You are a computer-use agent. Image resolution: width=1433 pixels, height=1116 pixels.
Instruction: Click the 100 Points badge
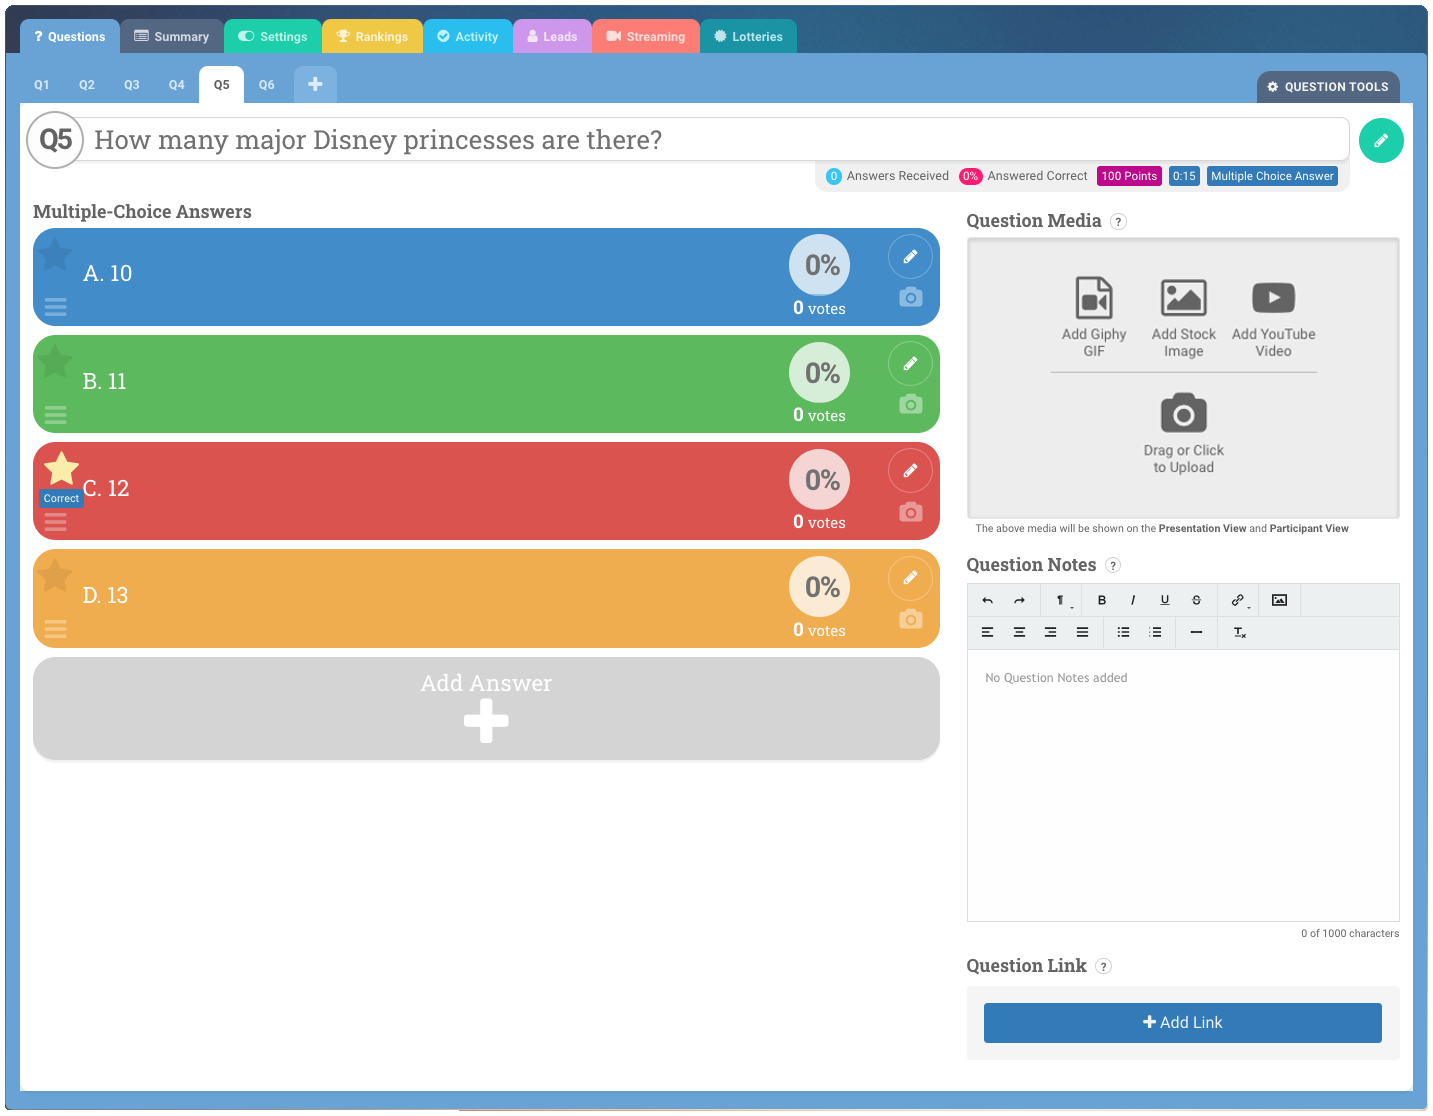click(x=1129, y=176)
